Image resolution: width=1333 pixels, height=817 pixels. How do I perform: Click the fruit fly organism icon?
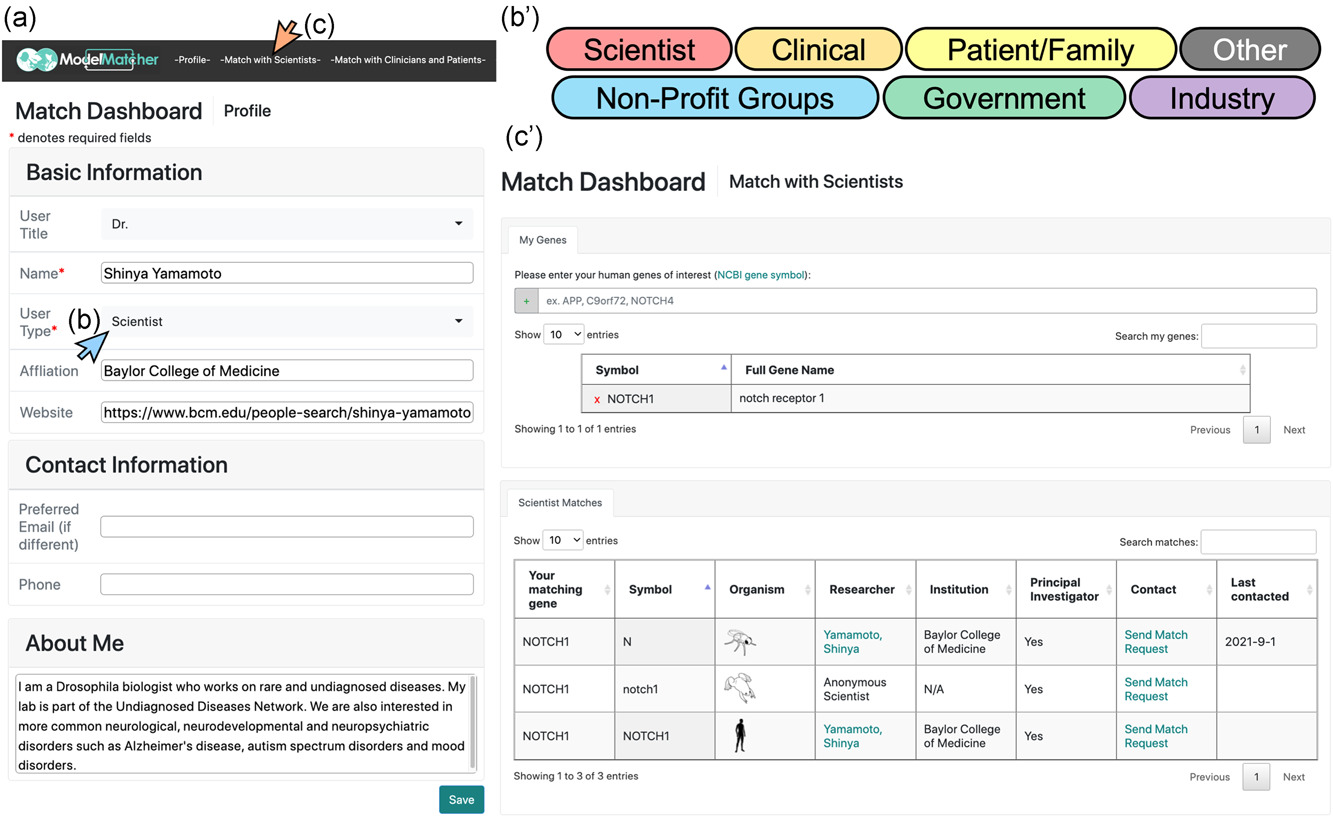click(x=740, y=642)
